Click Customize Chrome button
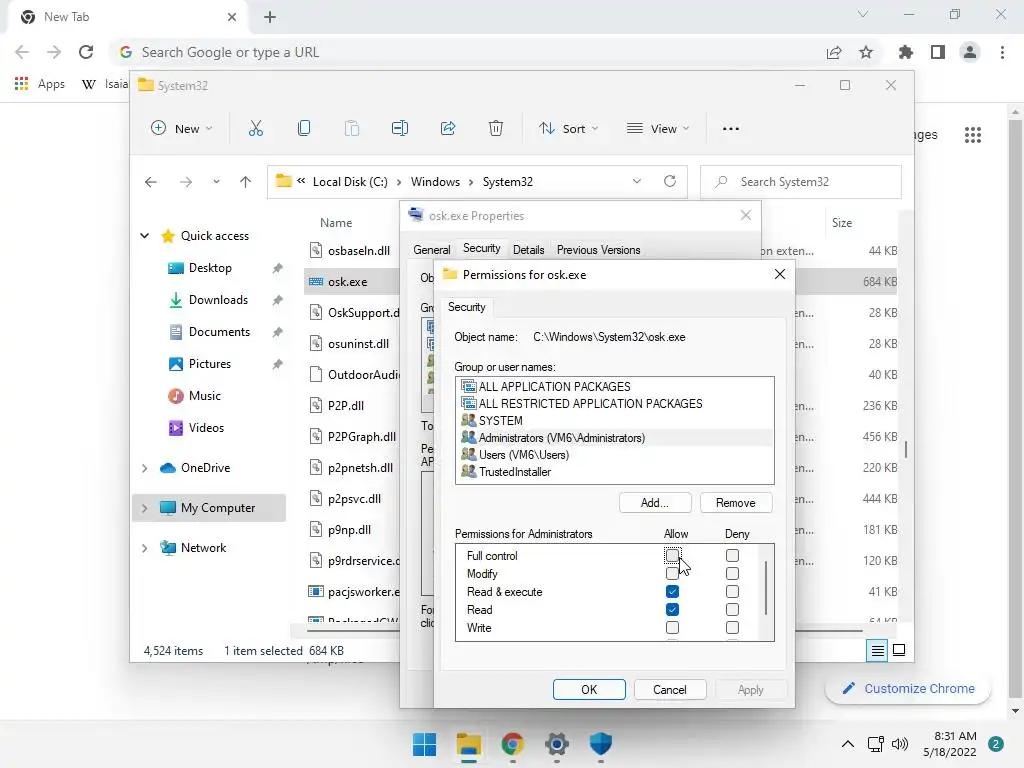Screen dimensions: 1024x768 click(x=908, y=688)
